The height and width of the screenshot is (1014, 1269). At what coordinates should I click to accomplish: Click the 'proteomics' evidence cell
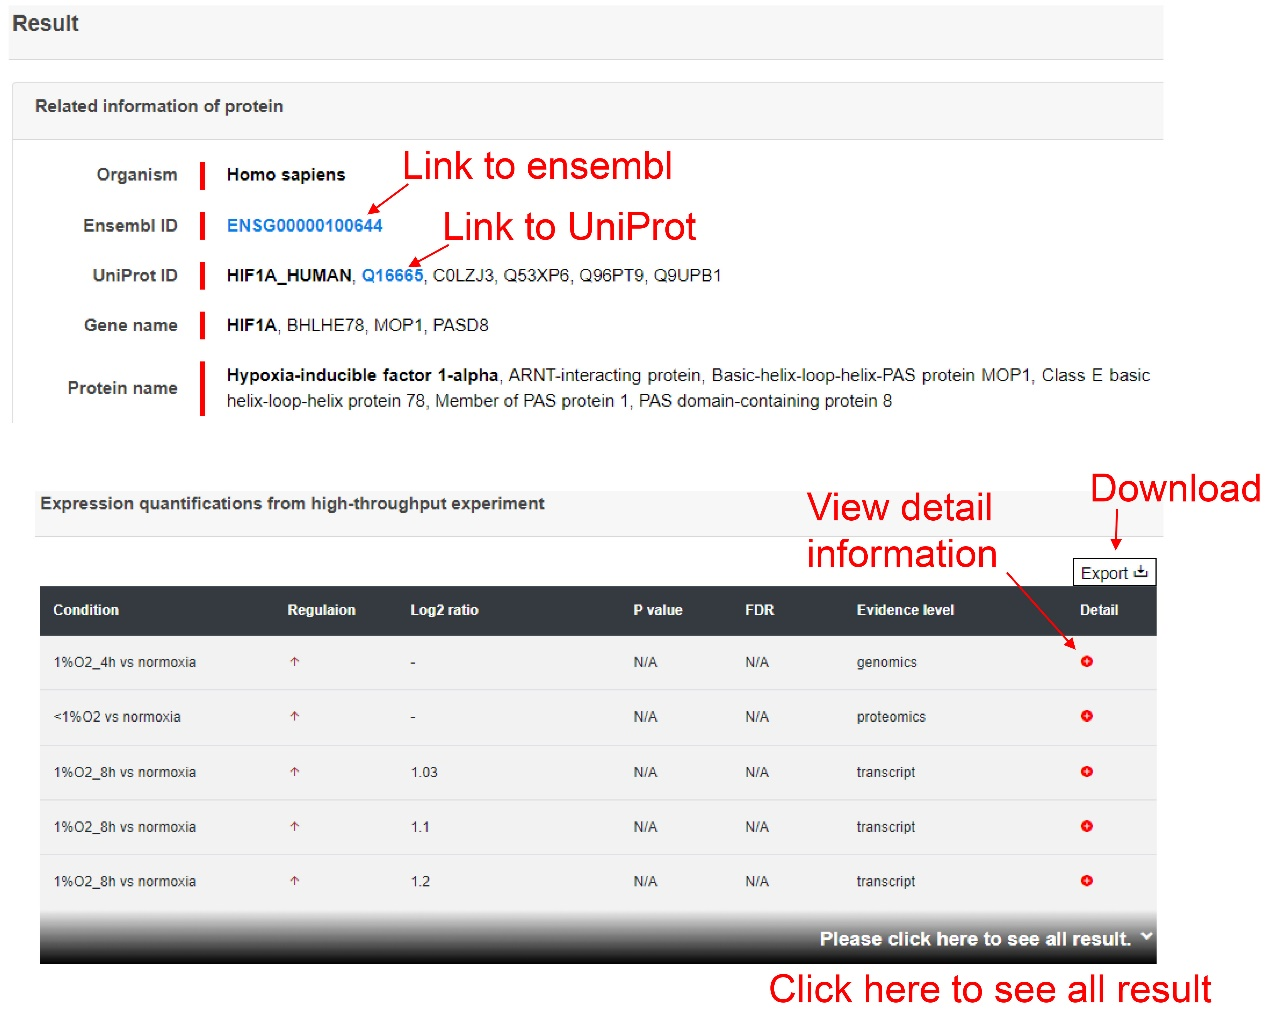point(891,717)
